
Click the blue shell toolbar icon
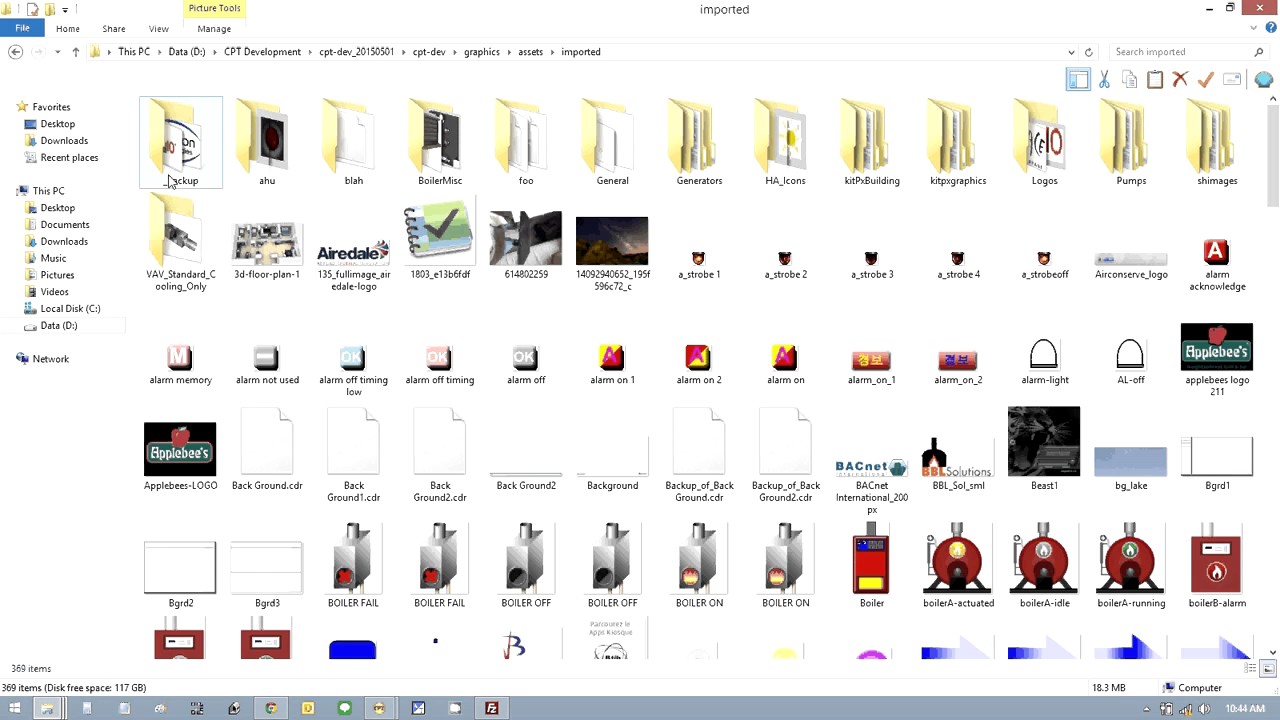point(1263,80)
